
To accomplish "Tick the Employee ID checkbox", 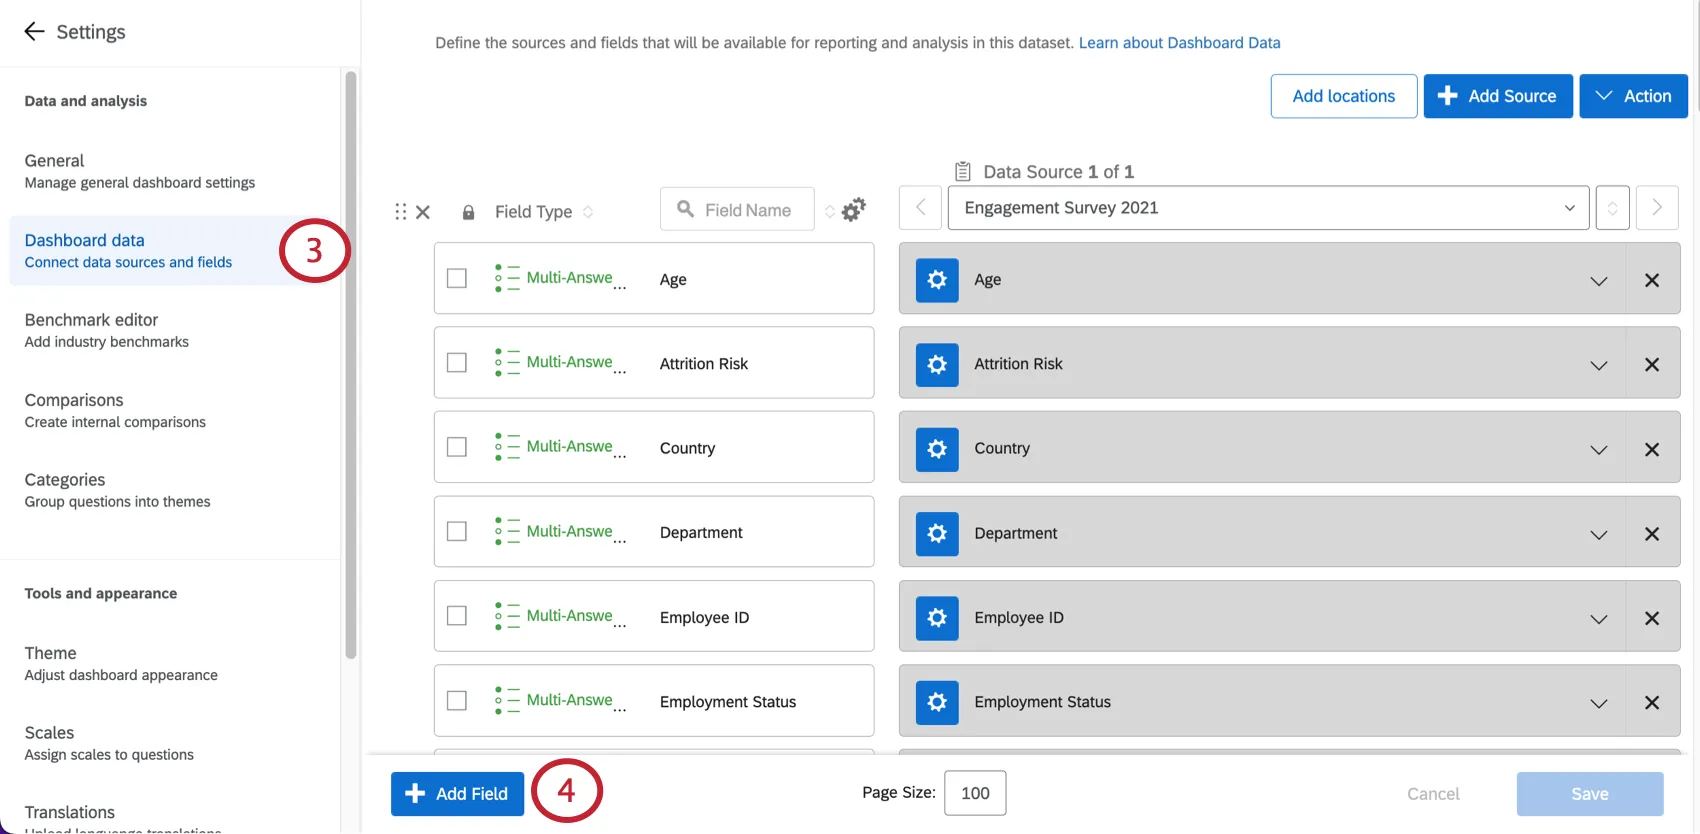I will tap(457, 616).
